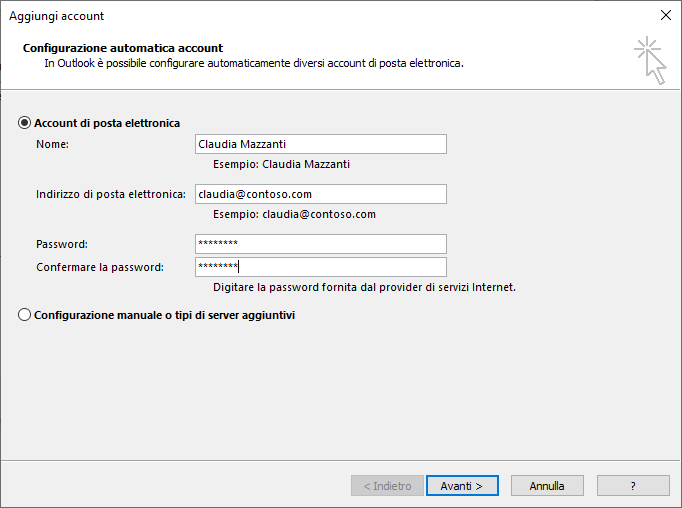Select Account di posta elettronica radio button
This screenshot has width=682, height=508.
point(24,123)
